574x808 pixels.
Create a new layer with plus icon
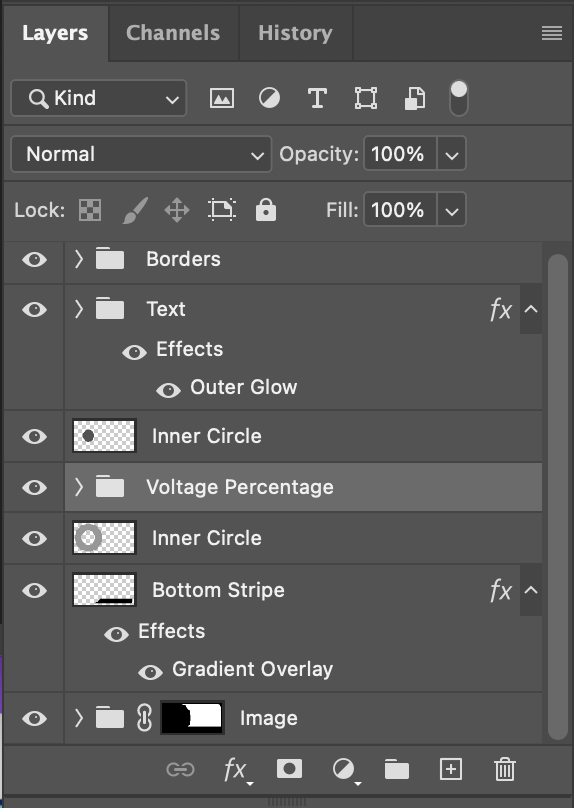click(x=450, y=769)
